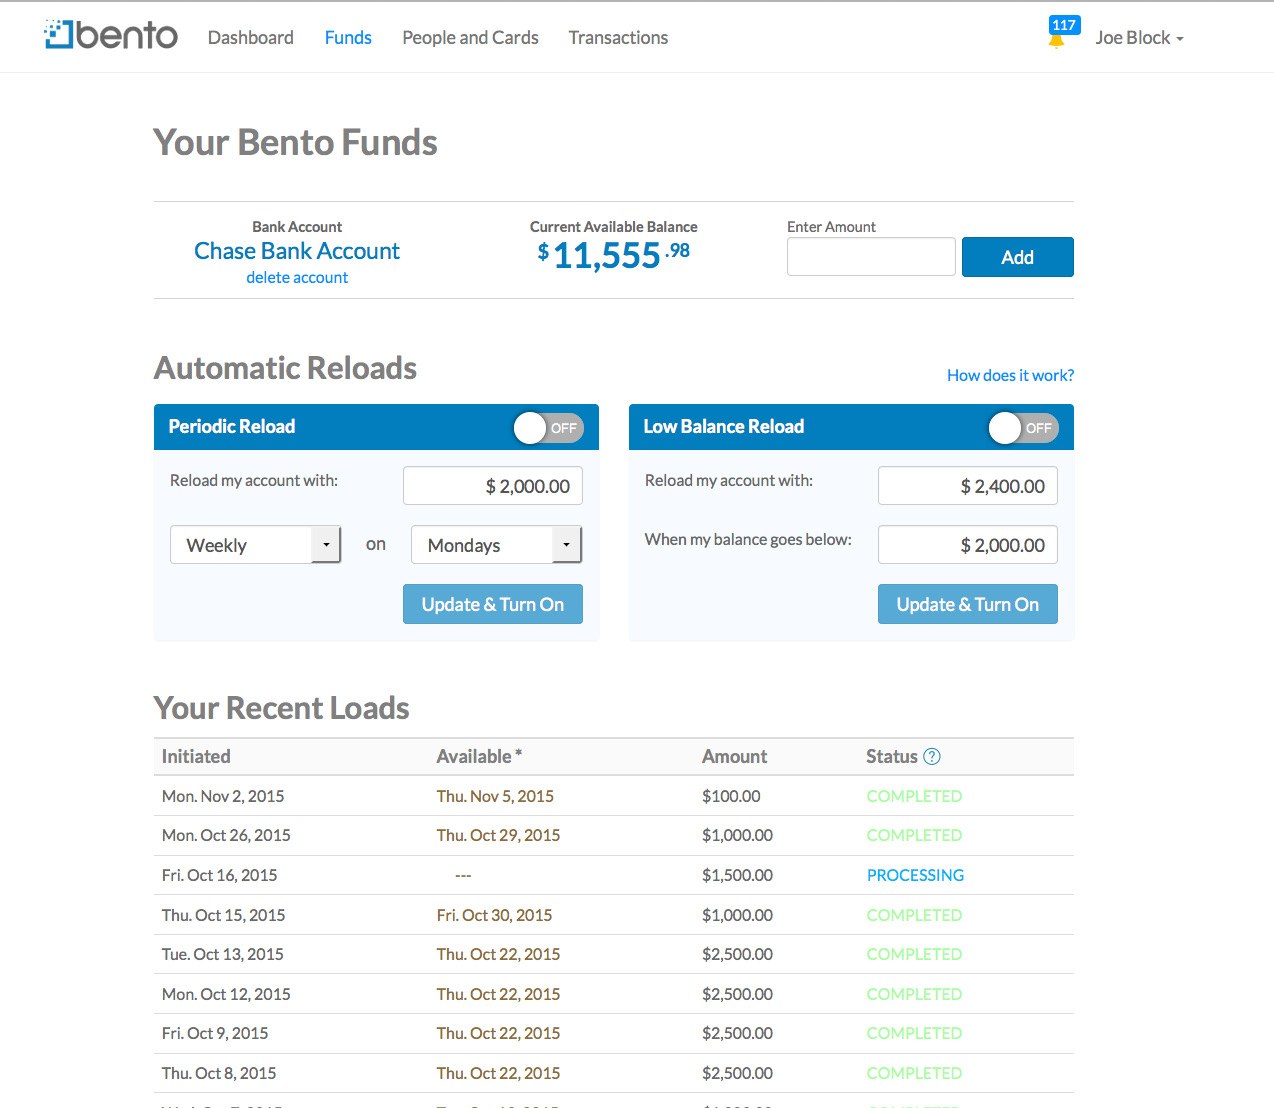This screenshot has width=1274, height=1108.
Task: Turn on the Low Balance Reload switch
Action: pyautogui.click(x=1023, y=428)
